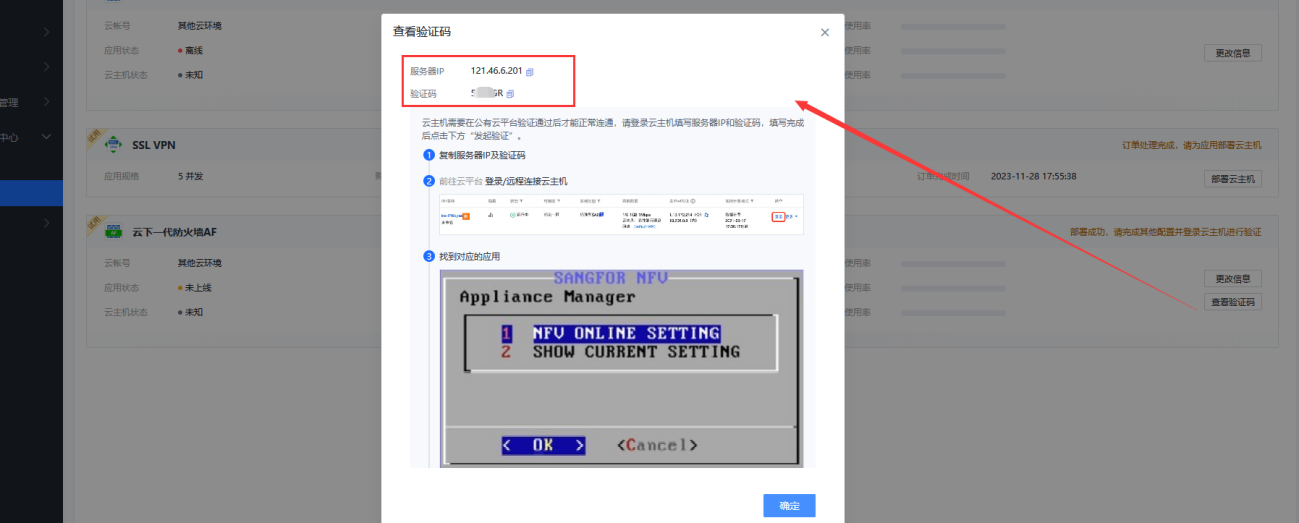Expand the sidebar chevron below the highlighted item
This screenshot has width=1299, height=523.
click(47, 222)
